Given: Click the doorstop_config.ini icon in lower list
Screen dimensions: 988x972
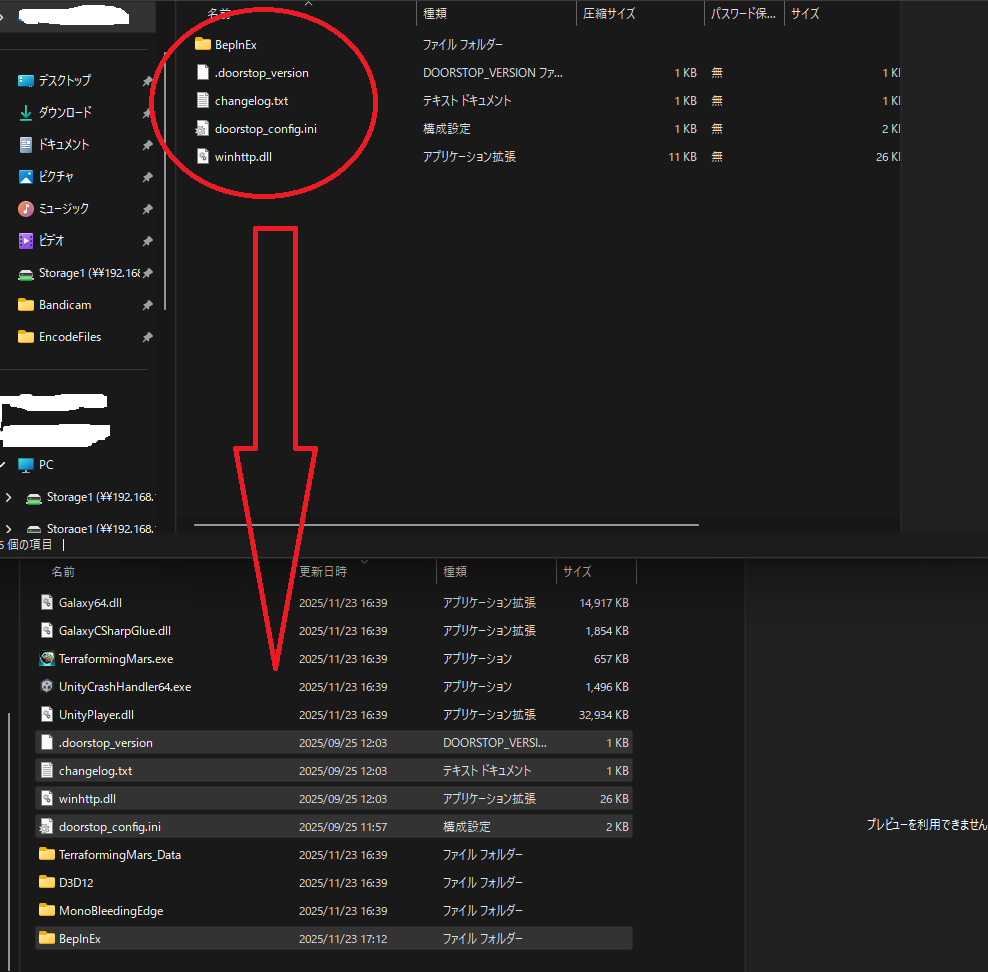Looking at the screenshot, I should click(46, 827).
